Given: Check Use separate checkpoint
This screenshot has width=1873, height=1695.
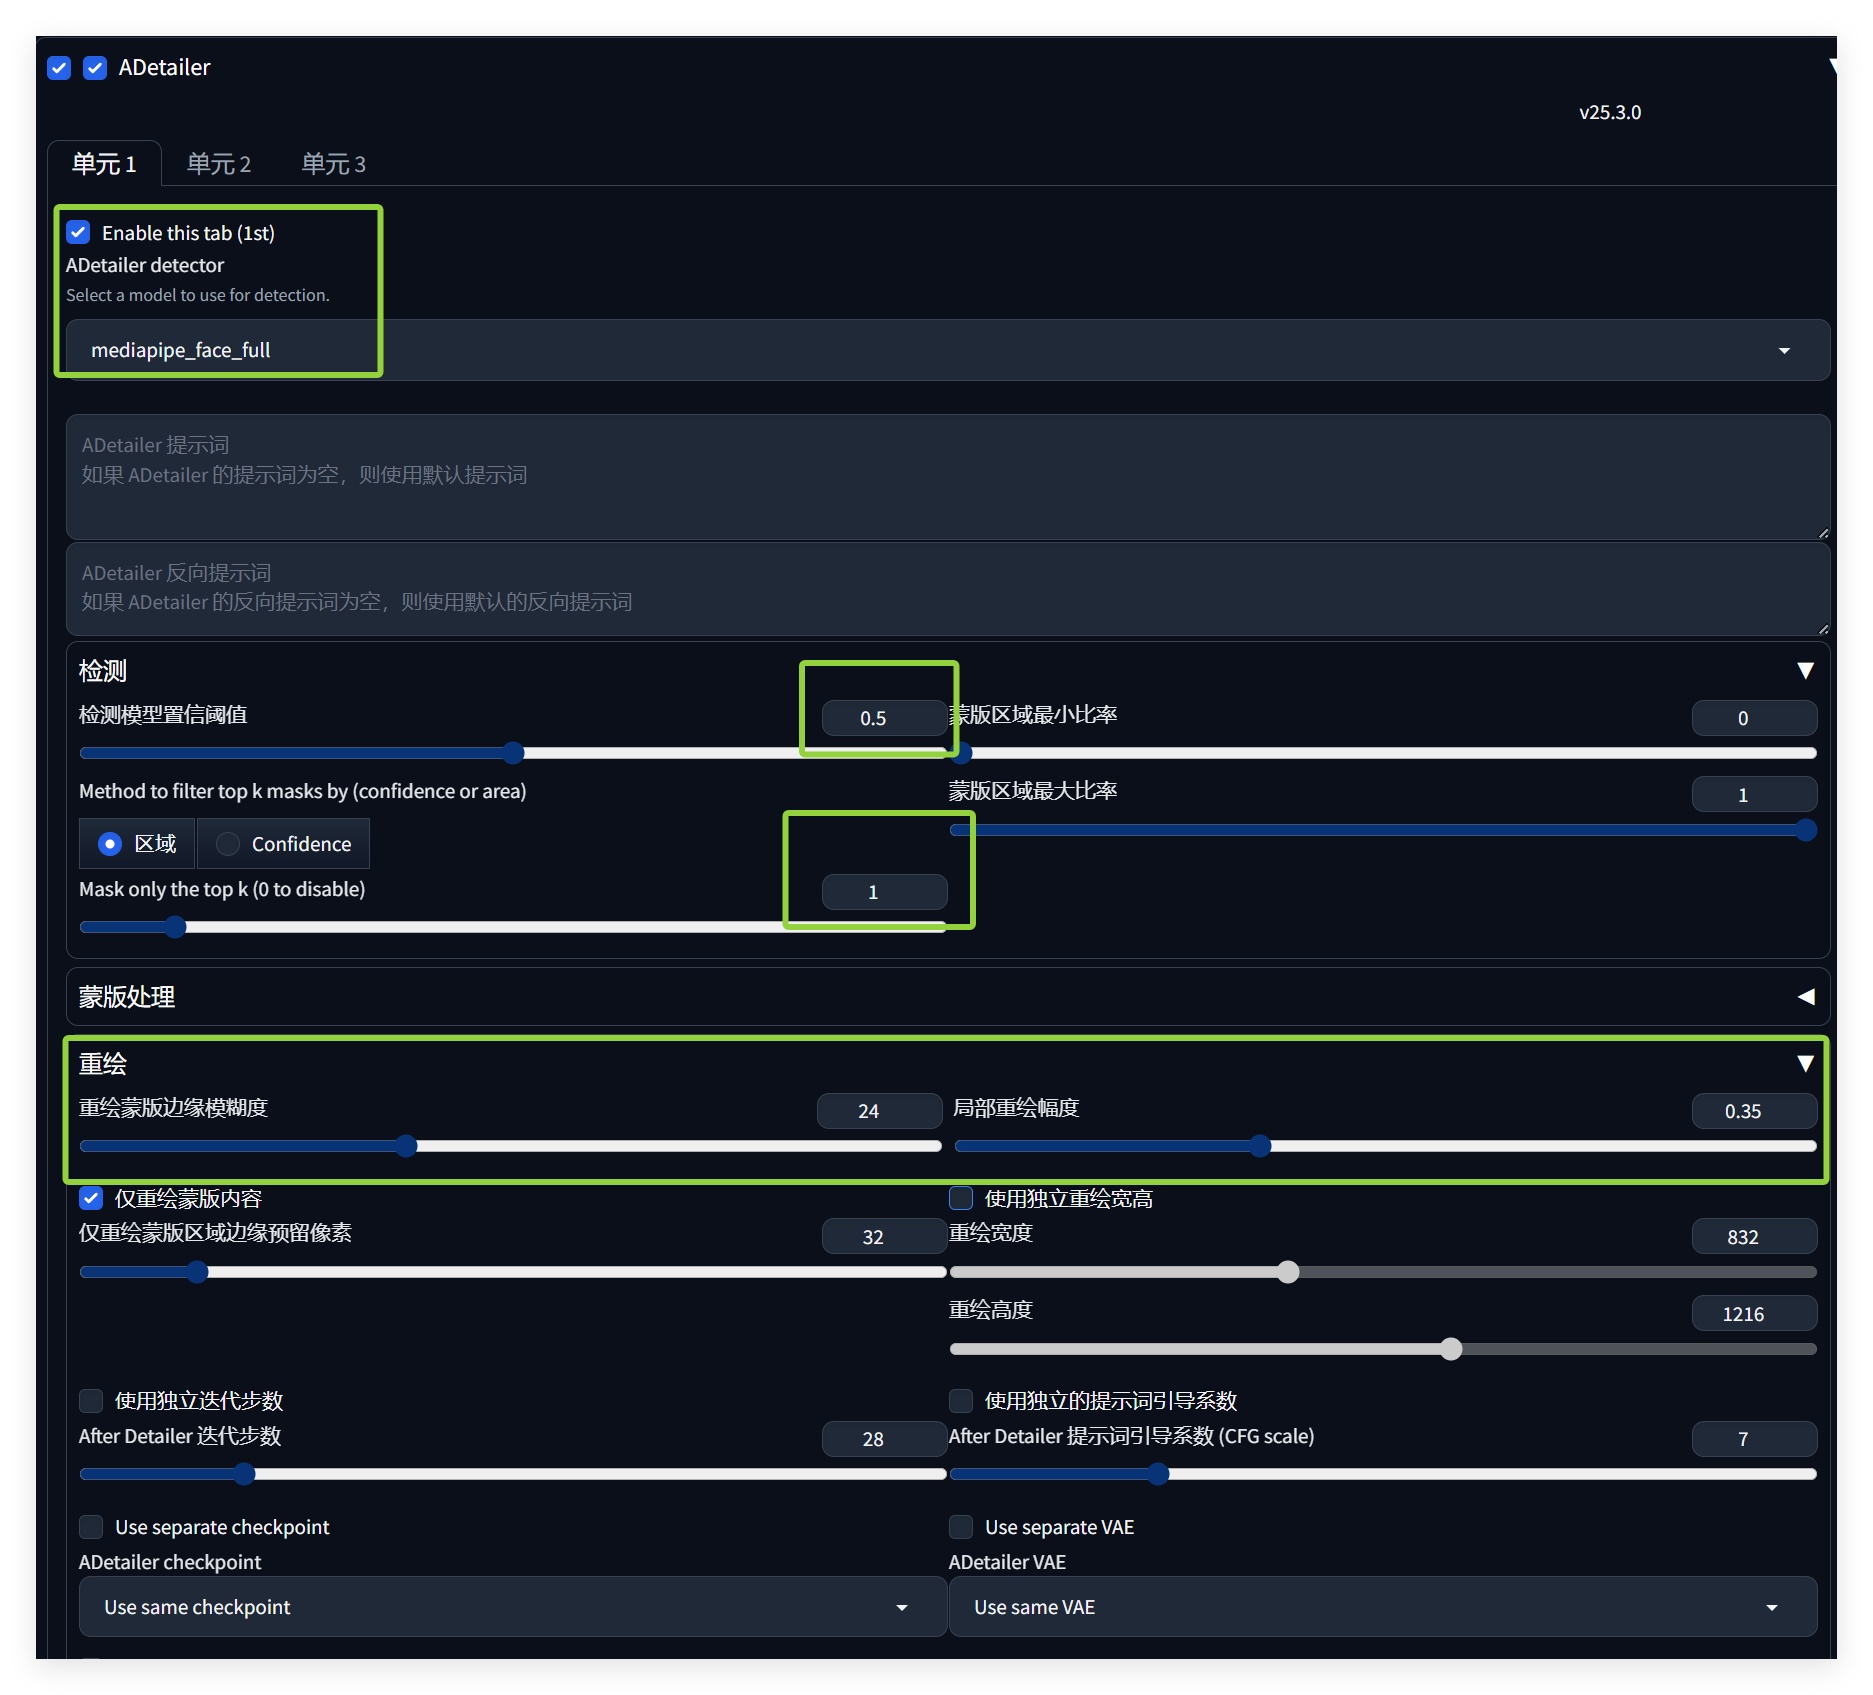Looking at the screenshot, I should click(x=92, y=1527).
